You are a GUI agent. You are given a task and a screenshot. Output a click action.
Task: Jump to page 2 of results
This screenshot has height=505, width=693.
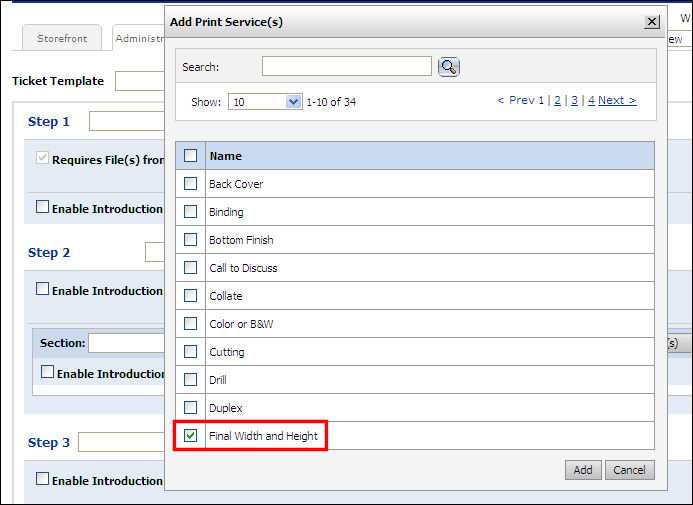tap(557, 100)
